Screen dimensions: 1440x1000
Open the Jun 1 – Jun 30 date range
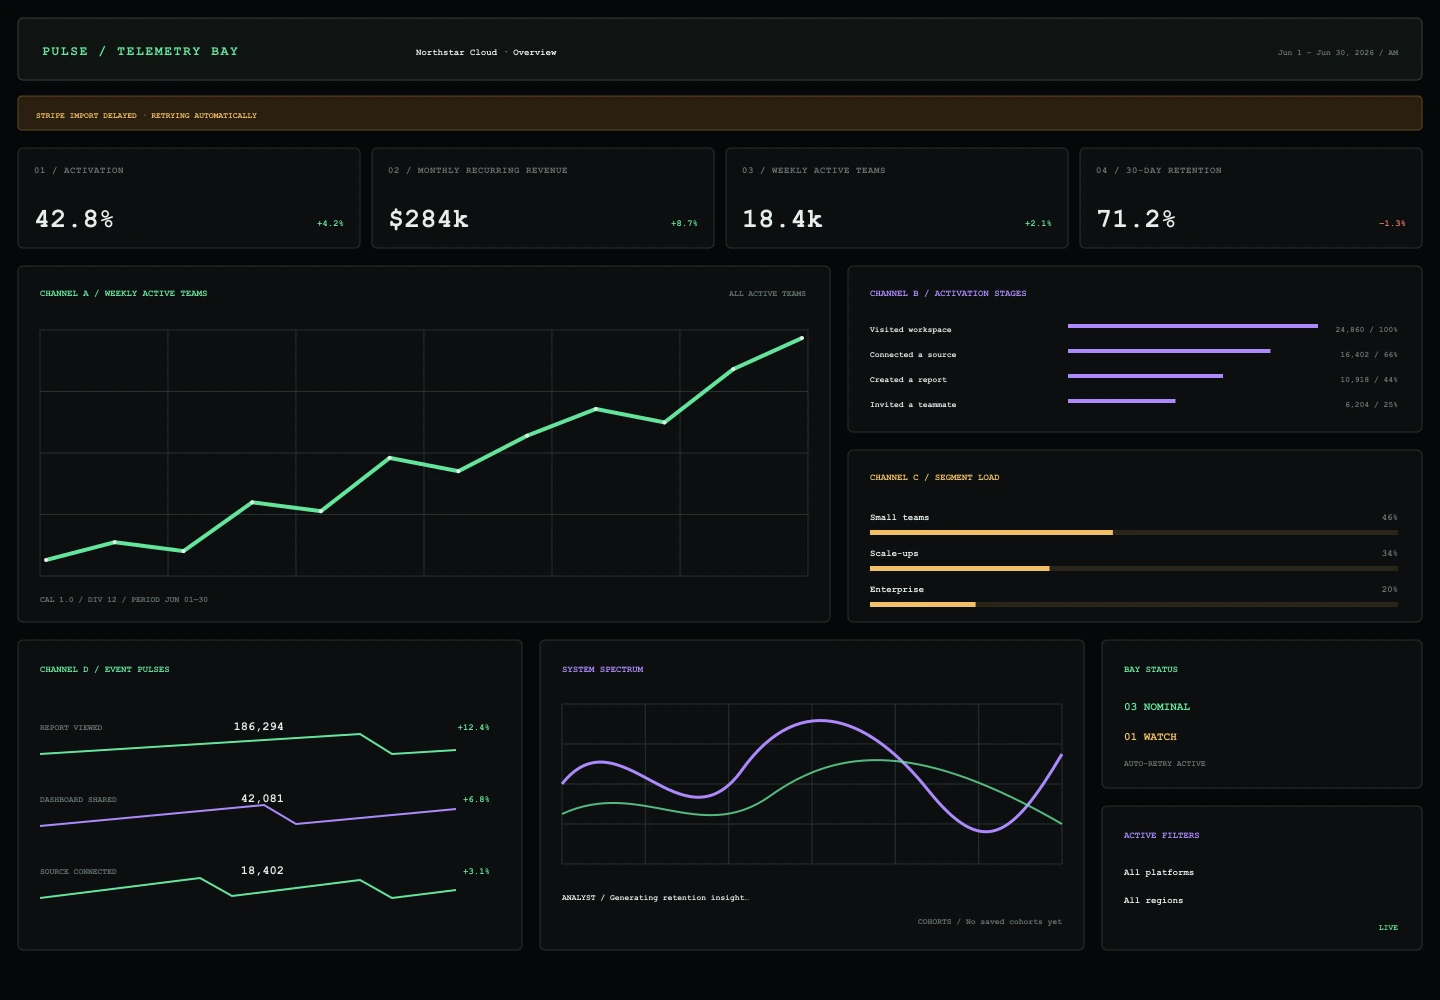pyautogui.click(x=1338, y=52)
